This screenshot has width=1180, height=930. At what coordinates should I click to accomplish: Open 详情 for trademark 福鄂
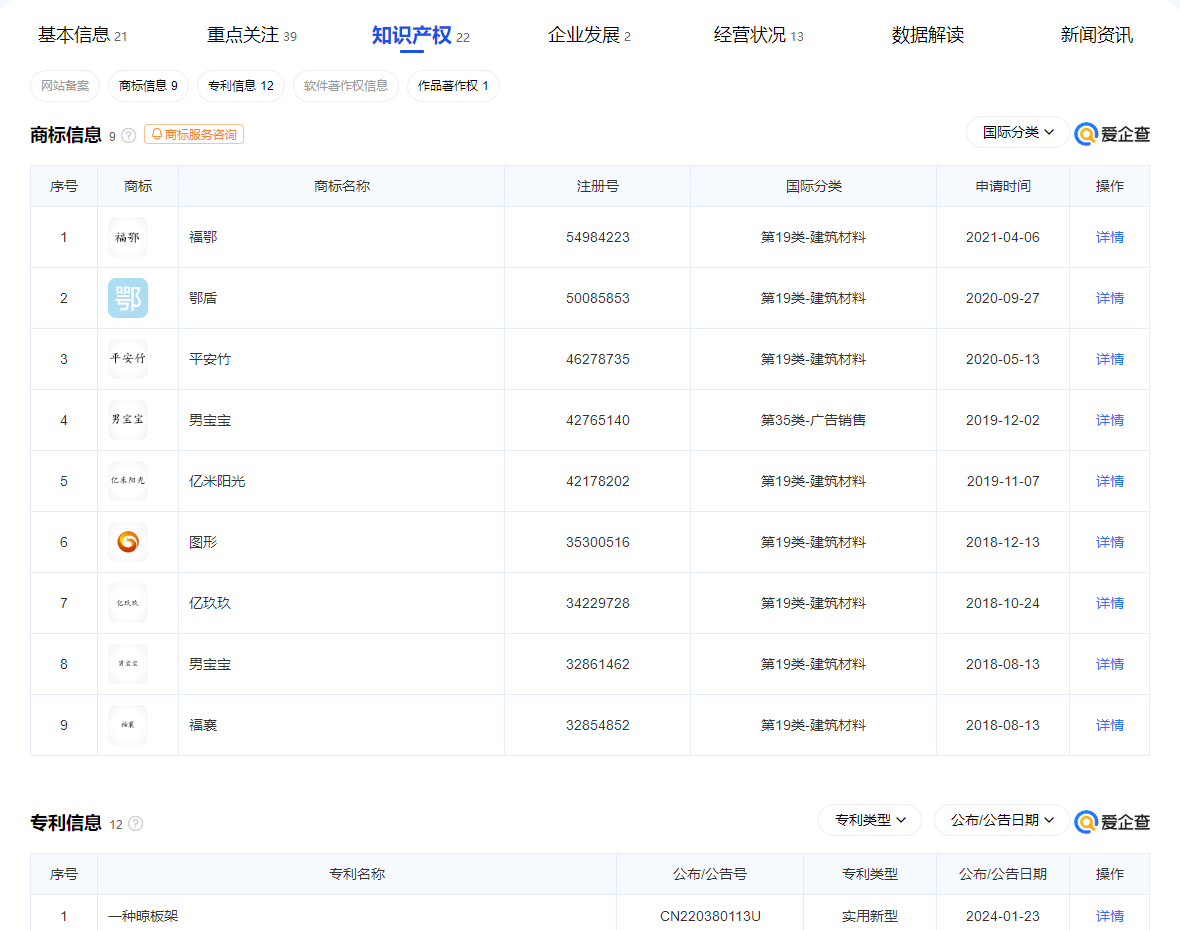pyautogui.click(x=1110, y=237)
